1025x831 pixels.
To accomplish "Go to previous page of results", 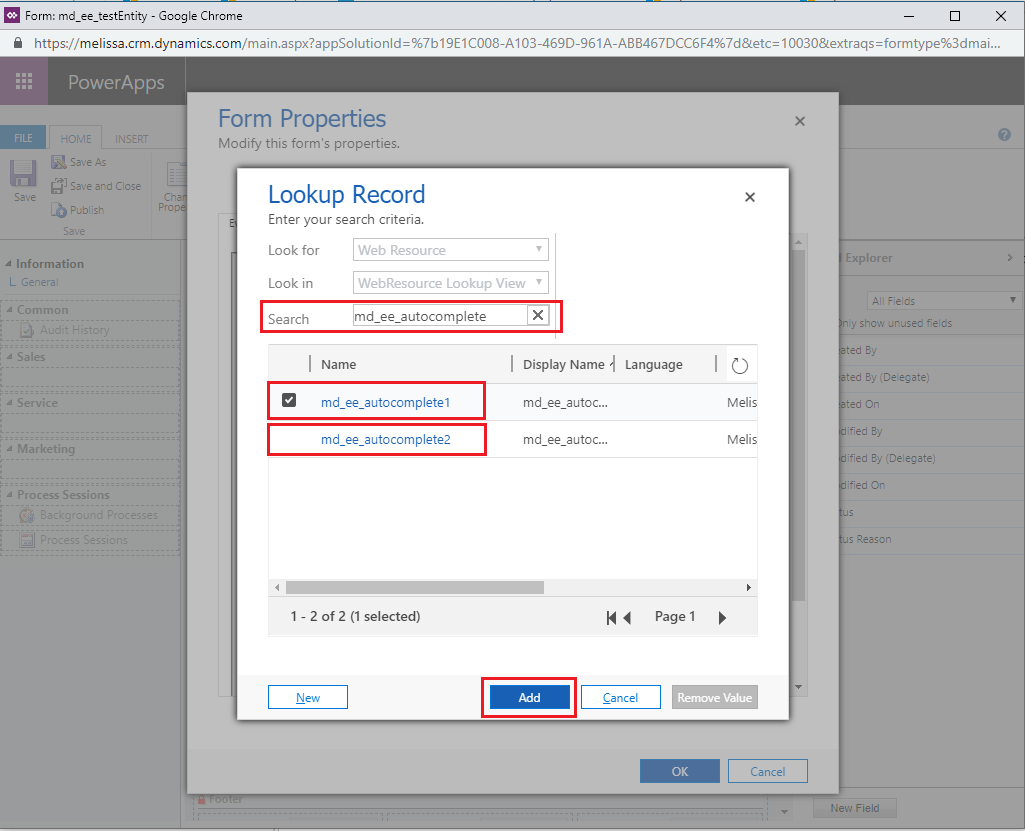I will click(x=628, y=618).
